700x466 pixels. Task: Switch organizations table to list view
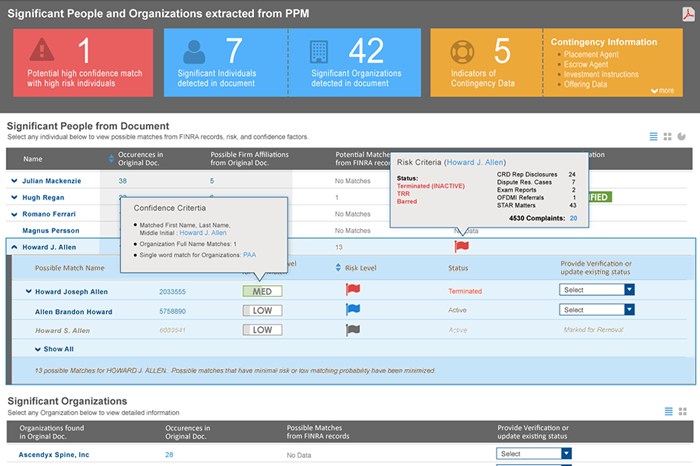click(669, 411)
